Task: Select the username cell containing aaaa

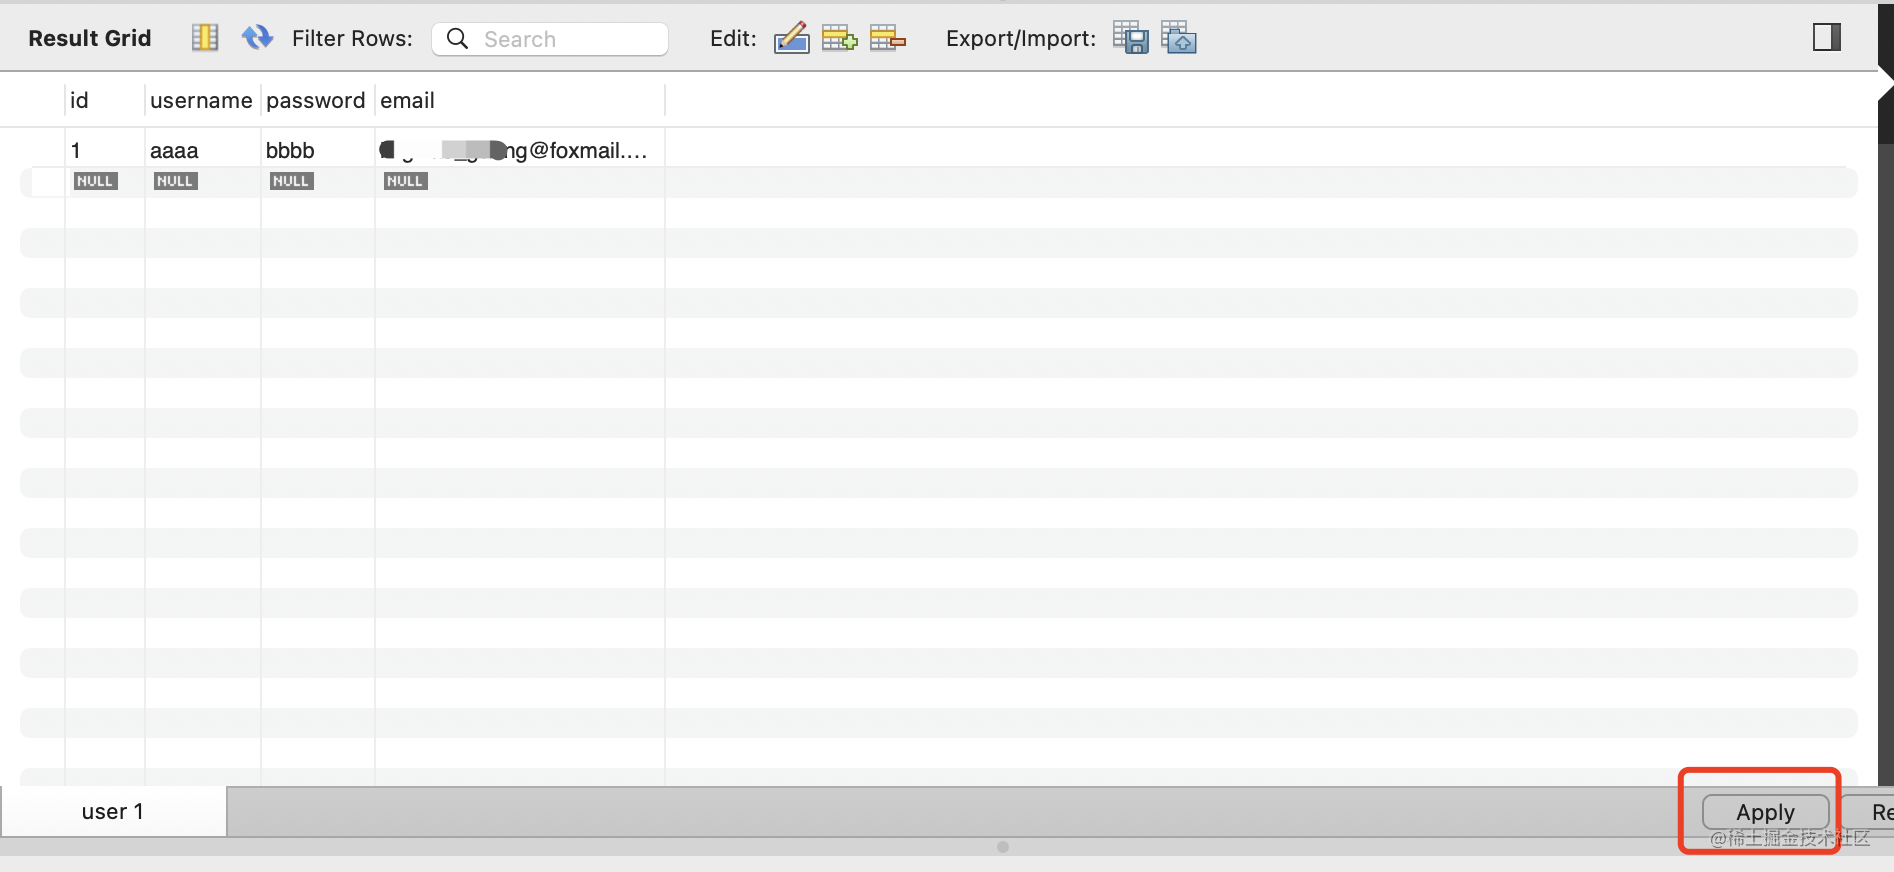Action: pos(200,150)
